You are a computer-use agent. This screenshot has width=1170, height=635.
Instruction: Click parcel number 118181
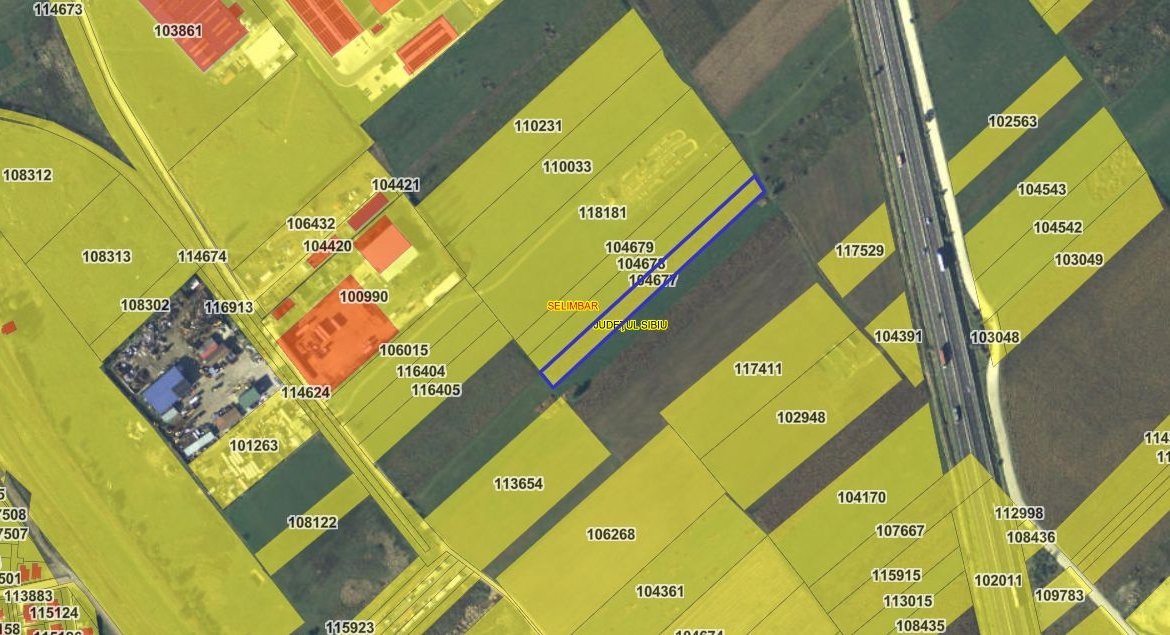602,213
